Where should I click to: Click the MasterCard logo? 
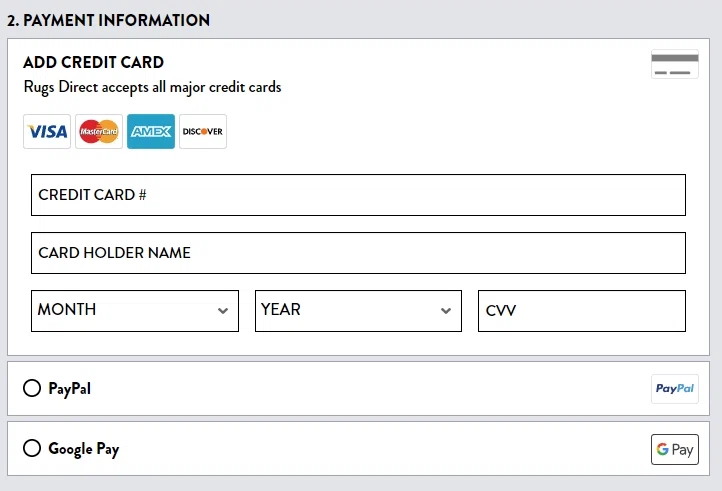(99, 131)
